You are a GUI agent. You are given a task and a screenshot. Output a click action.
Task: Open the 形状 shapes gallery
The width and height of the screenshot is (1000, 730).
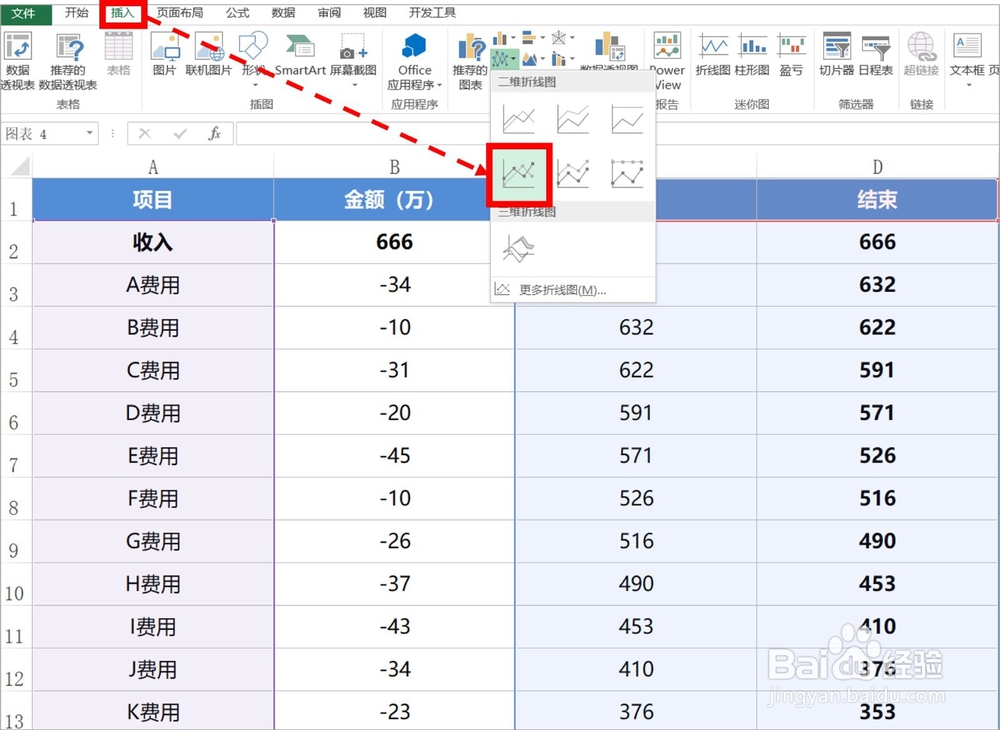click(x=254, y=57)
